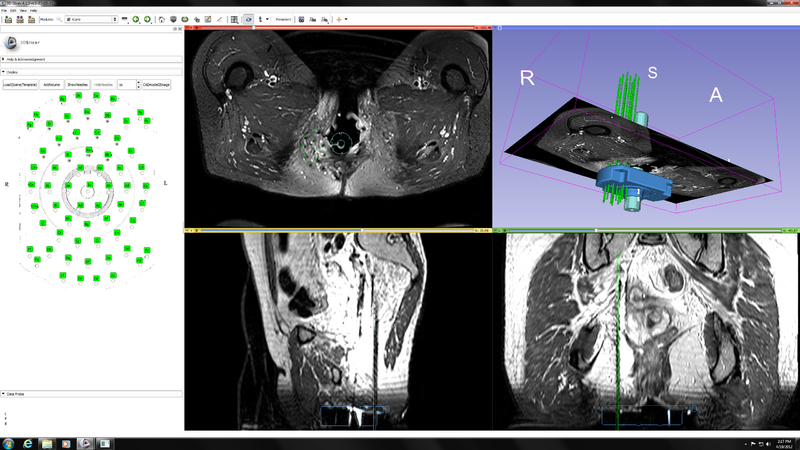The image size is (800, 450).
Task: Click the Windows Start button
Action: 8,442
